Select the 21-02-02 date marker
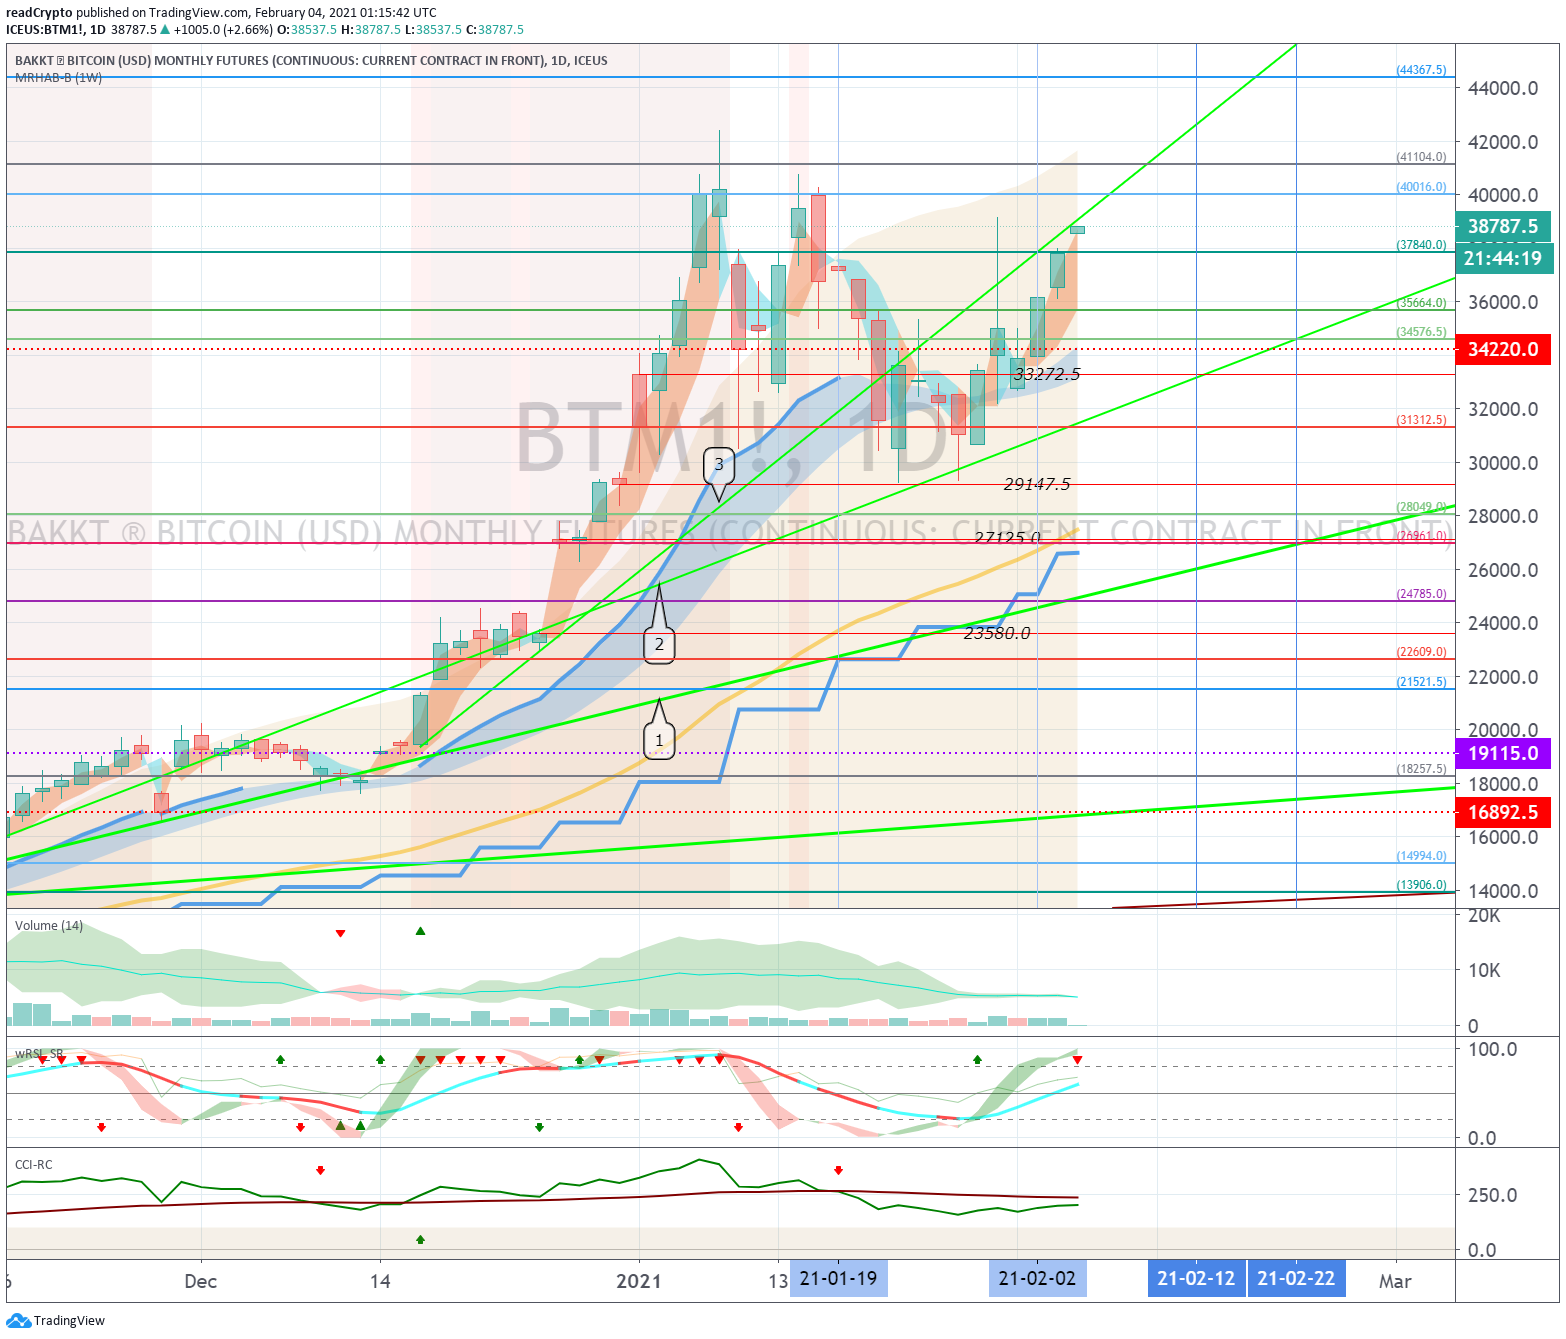Screen dimensions: 1566x1339 [1037, 1278]
